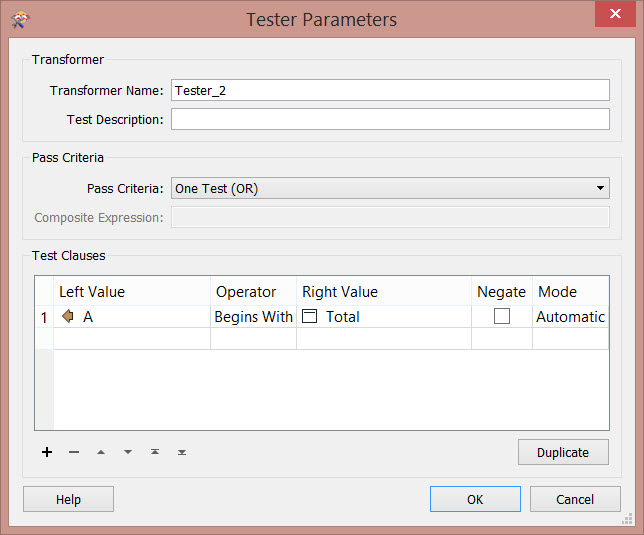Screen dimensions: 644x535
Task: Move selected clause down one row
Action: 128,452
